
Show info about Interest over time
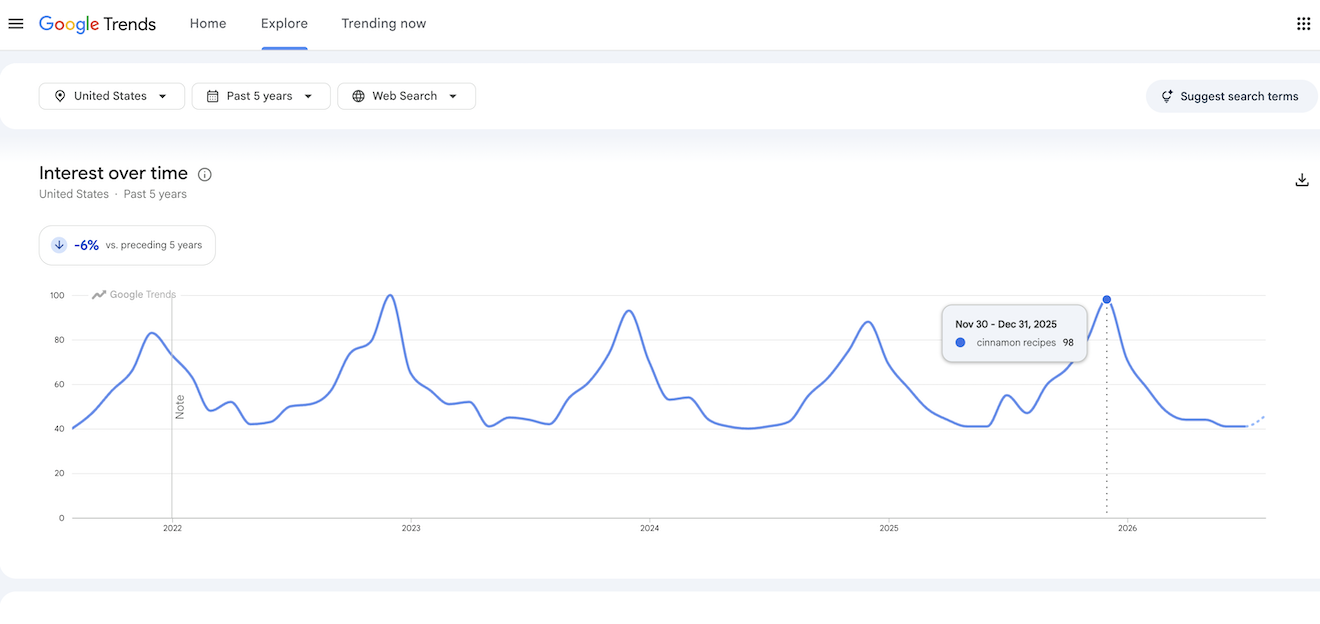click(x=205, y=174)
